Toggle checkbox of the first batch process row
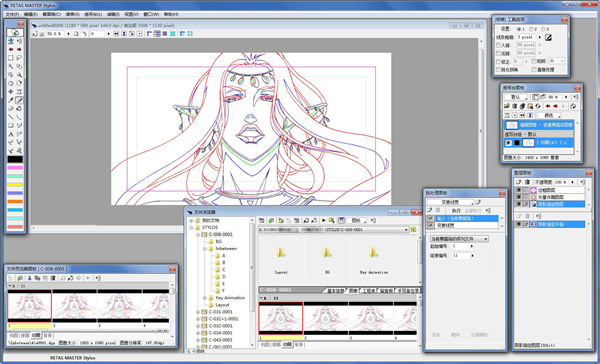 coord(430,218)
